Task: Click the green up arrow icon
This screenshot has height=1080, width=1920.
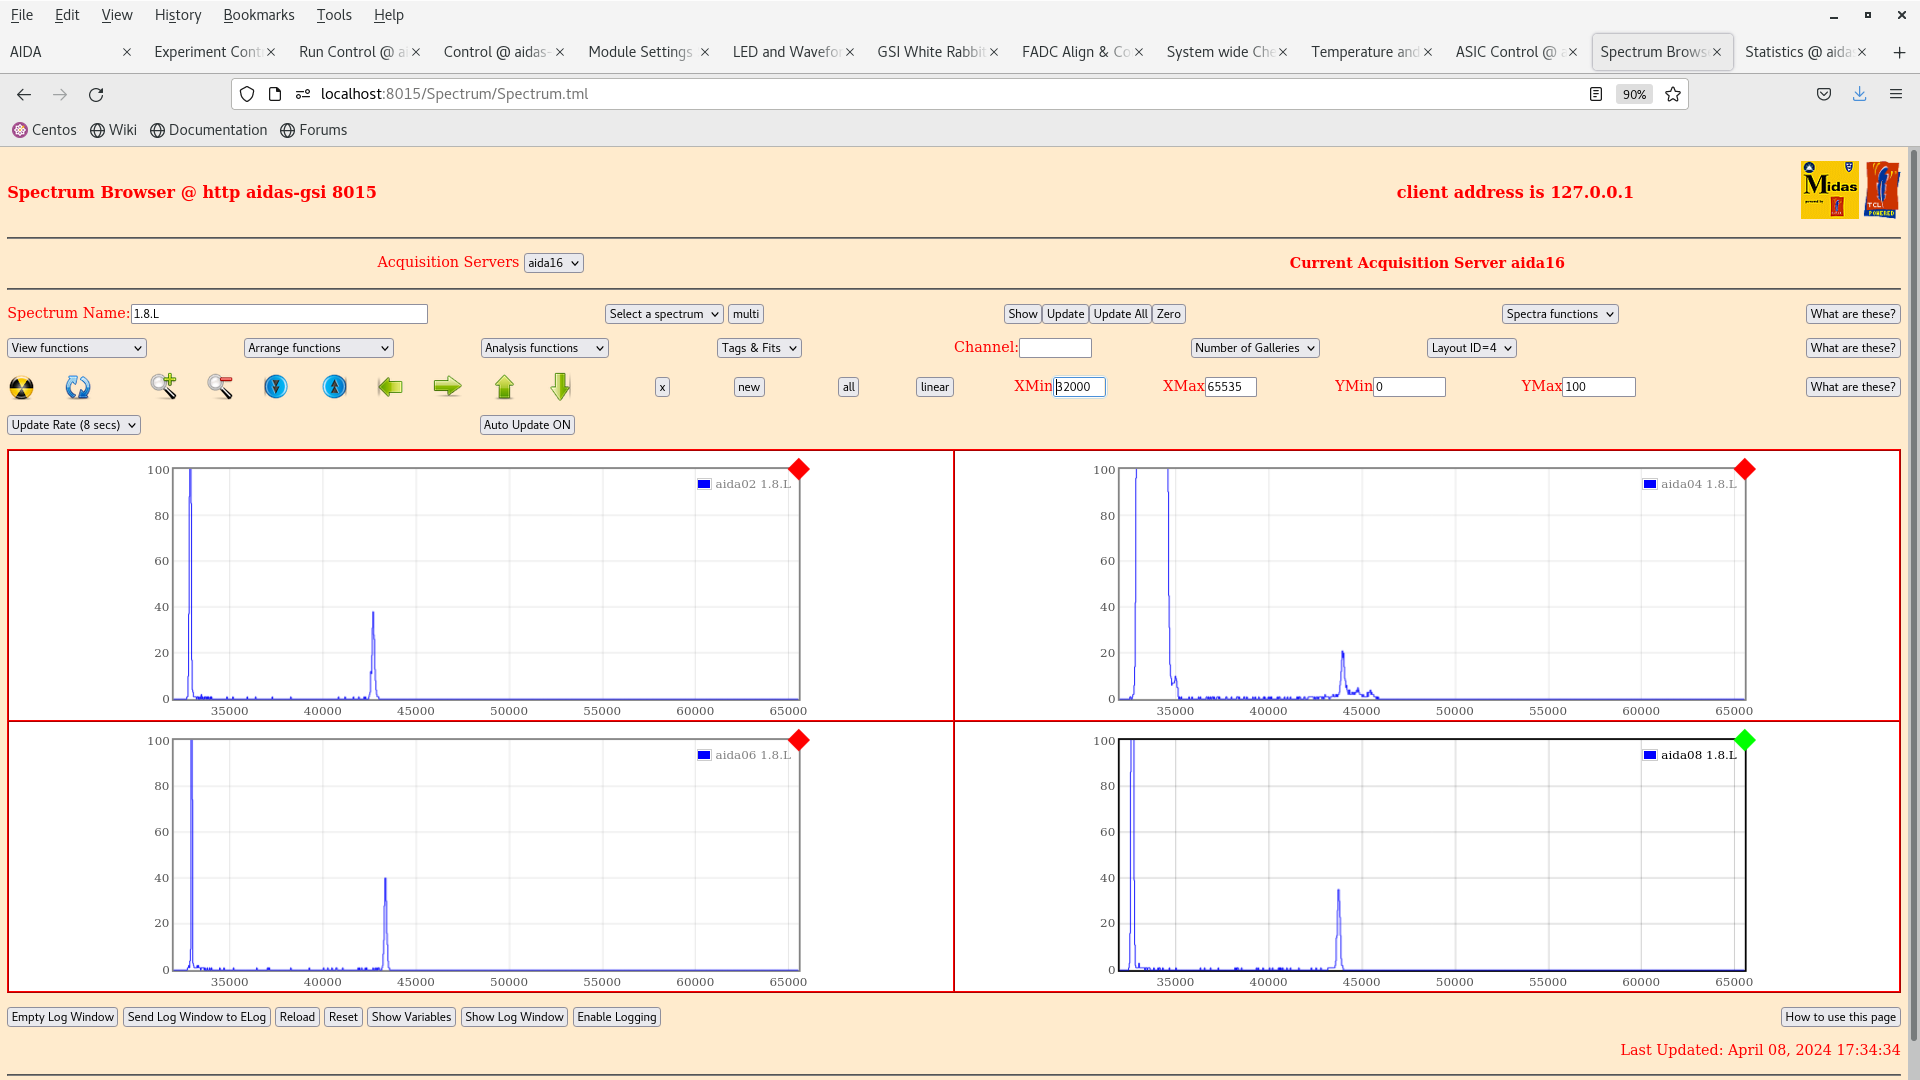Action: point(504,386)
